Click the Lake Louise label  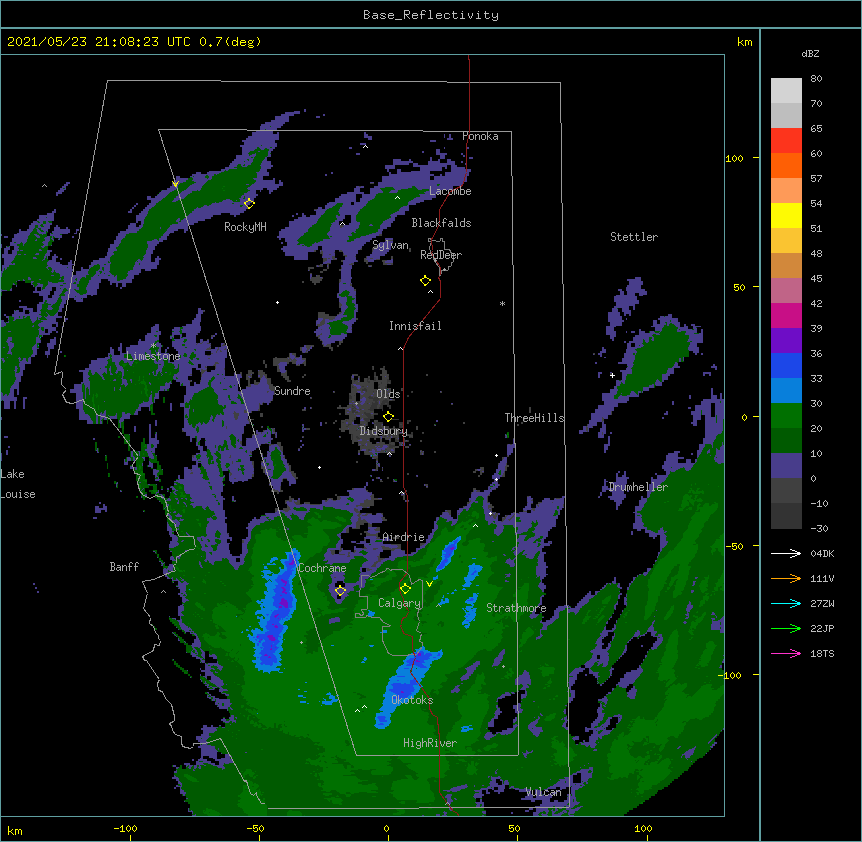point(18,484)
